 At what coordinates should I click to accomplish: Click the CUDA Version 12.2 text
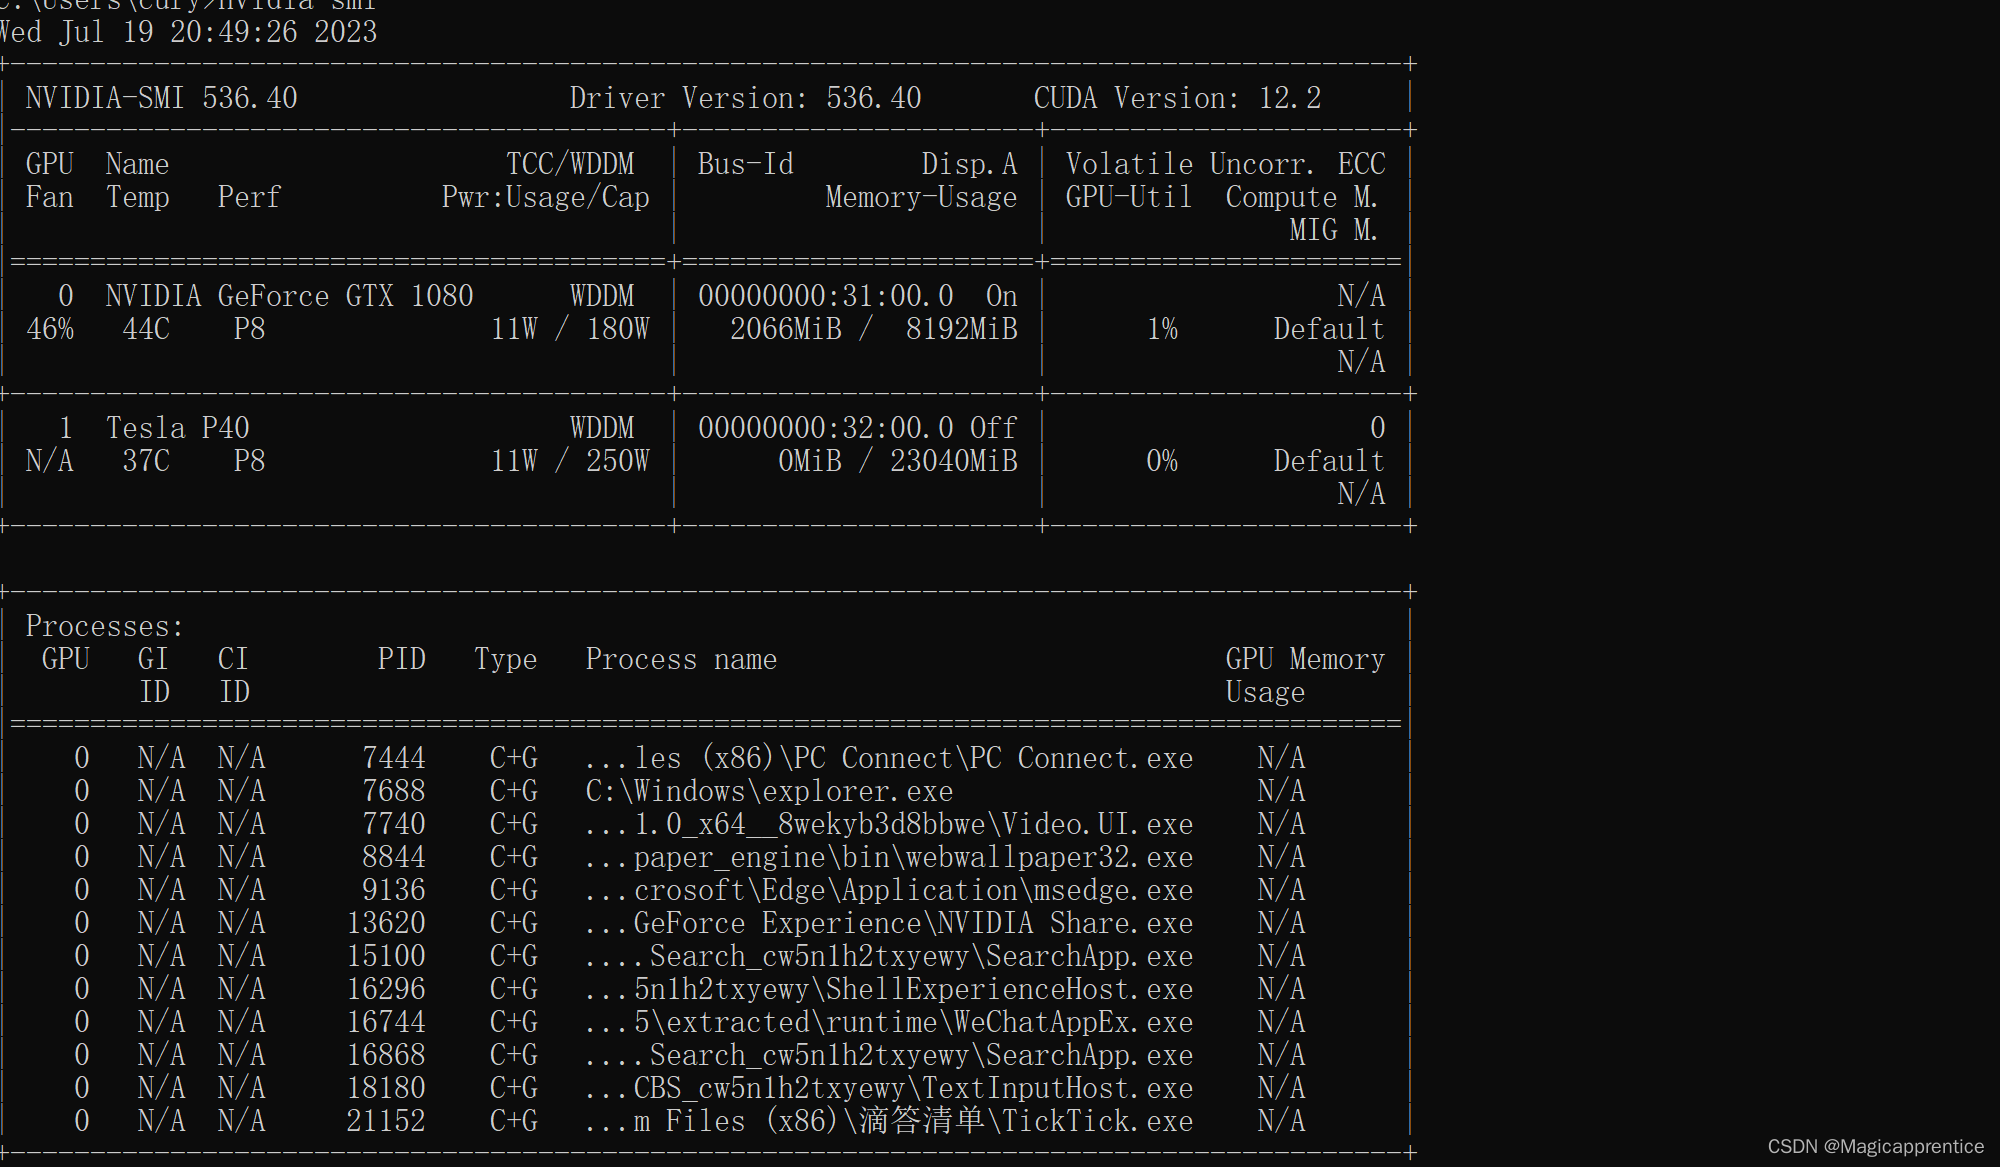(x=1177, y=98)
